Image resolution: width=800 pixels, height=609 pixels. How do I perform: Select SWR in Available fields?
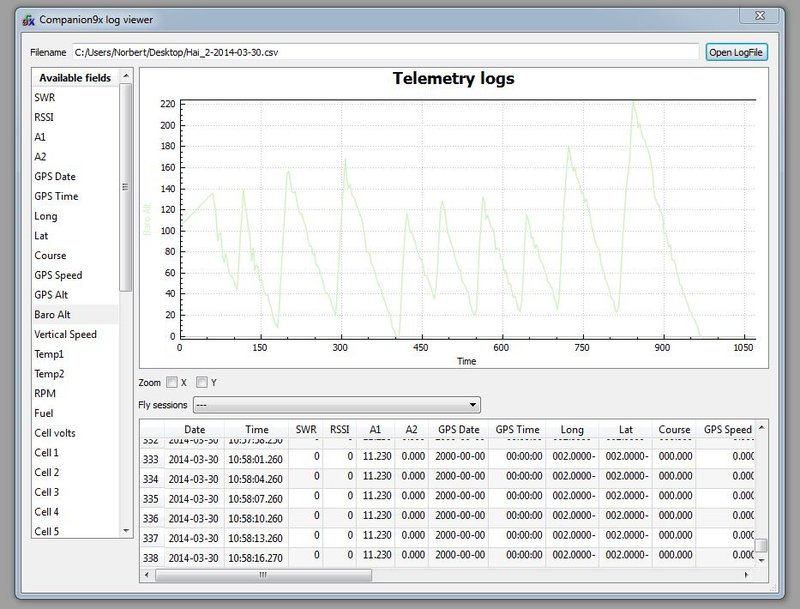coord(75,97)
